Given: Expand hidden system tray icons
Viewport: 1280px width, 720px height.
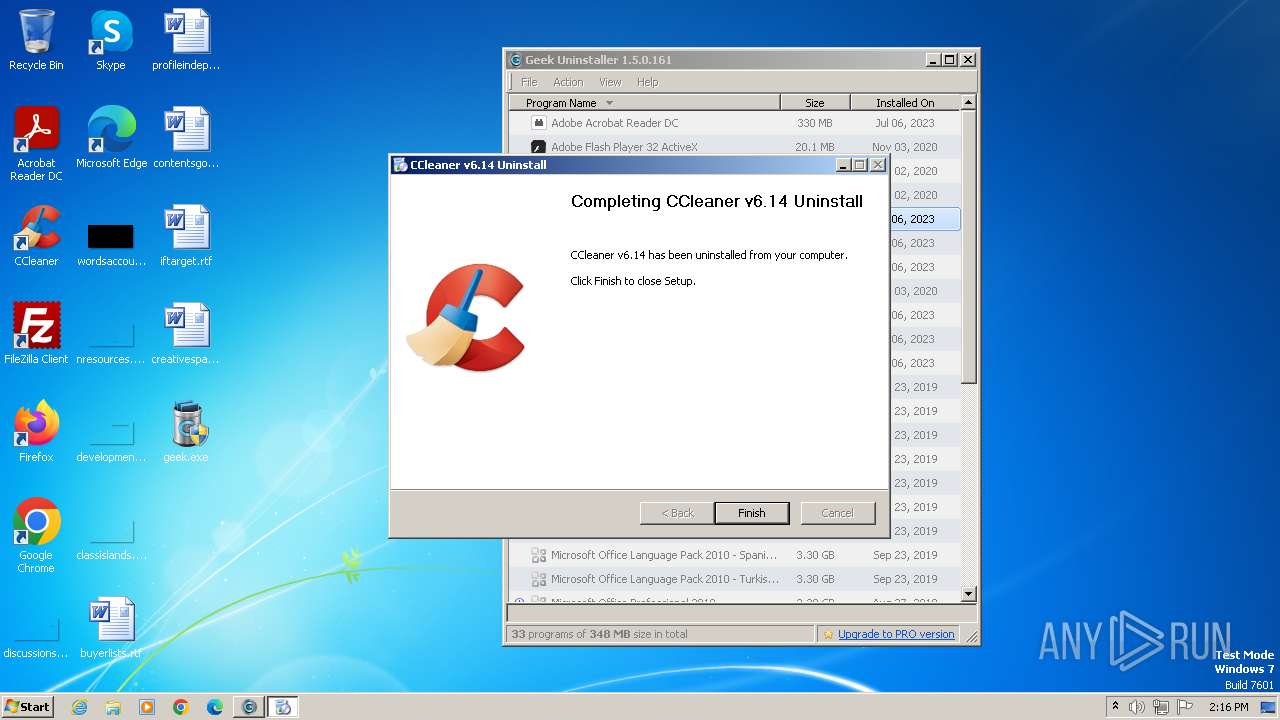Looking at the screenshot, I should tap(1115, 706).
